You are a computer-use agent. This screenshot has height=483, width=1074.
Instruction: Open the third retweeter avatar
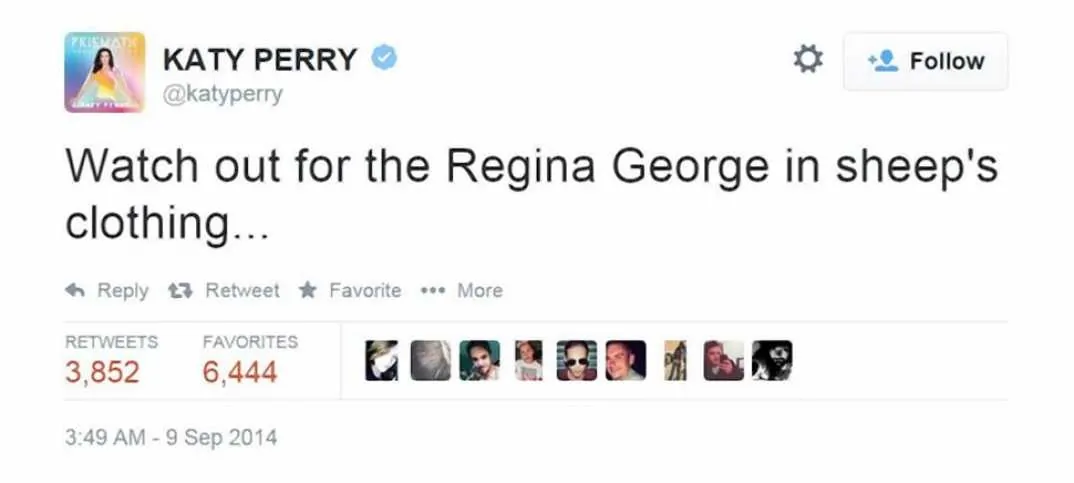tap(479, 360)
